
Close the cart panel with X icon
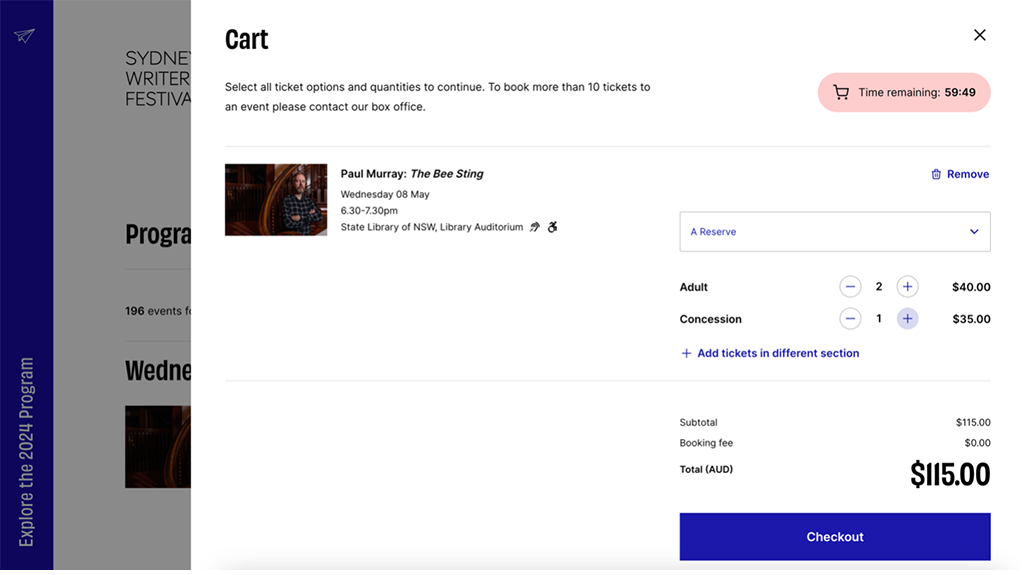tap(979, 35)
